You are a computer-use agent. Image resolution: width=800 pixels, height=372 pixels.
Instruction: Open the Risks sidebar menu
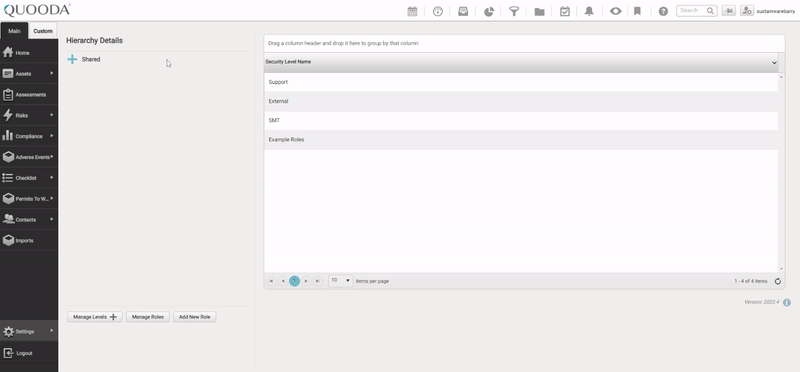coord(29,115)
